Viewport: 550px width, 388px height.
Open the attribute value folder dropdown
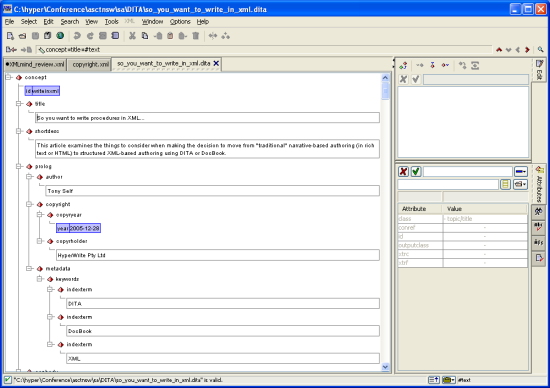tap(520, 184)
